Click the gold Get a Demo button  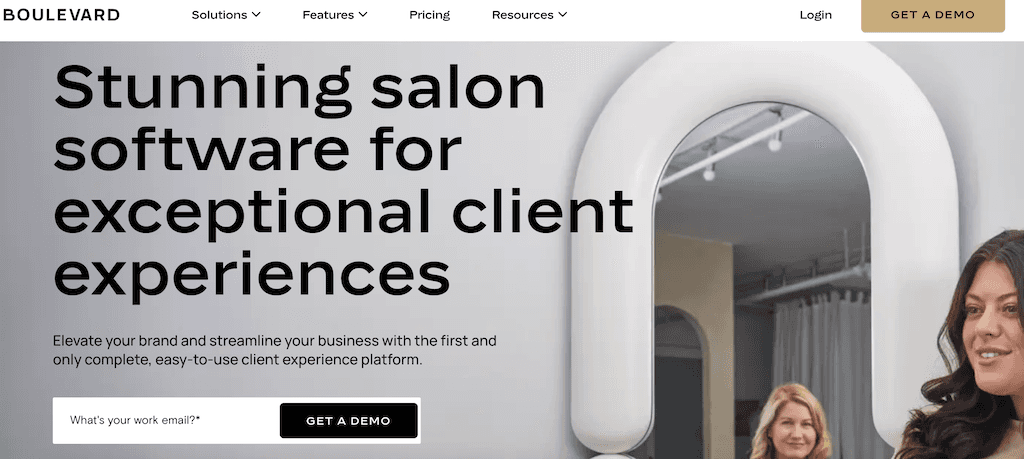(x=933, y=15)
